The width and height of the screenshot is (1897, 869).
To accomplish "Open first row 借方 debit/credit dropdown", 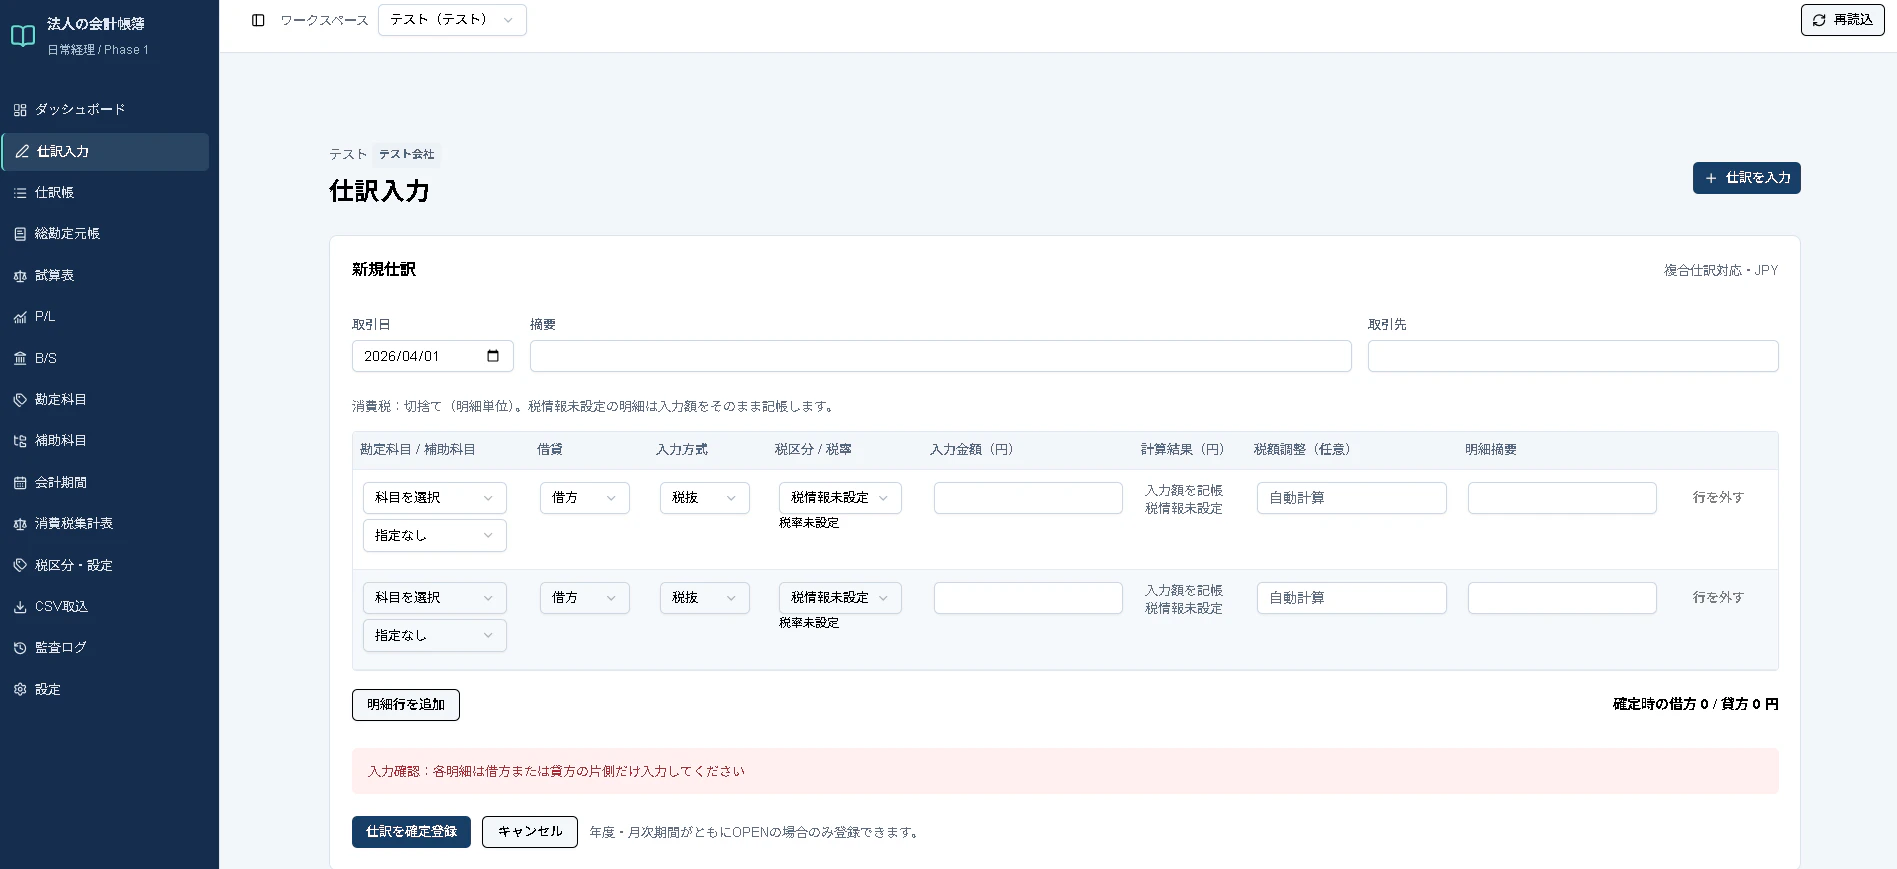I will (585, 498).
